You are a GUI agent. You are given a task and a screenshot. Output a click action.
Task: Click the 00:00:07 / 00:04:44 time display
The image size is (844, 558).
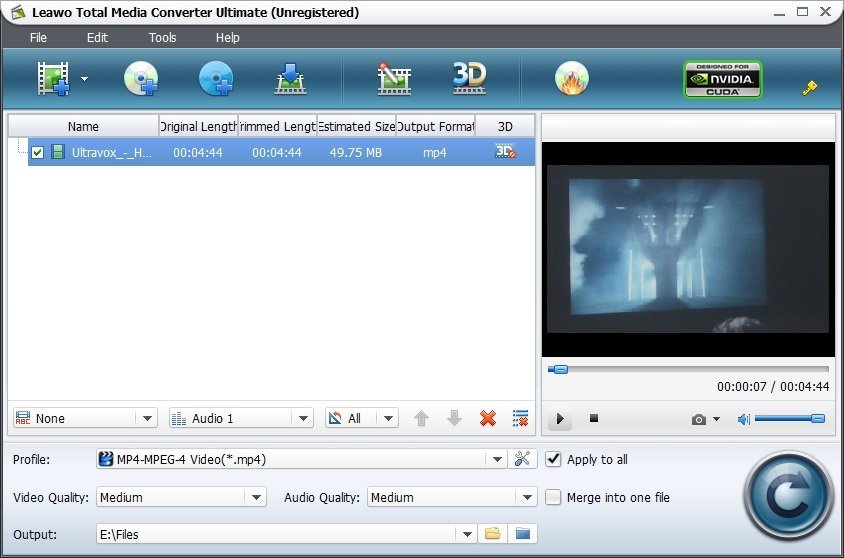tap(773, 386)
